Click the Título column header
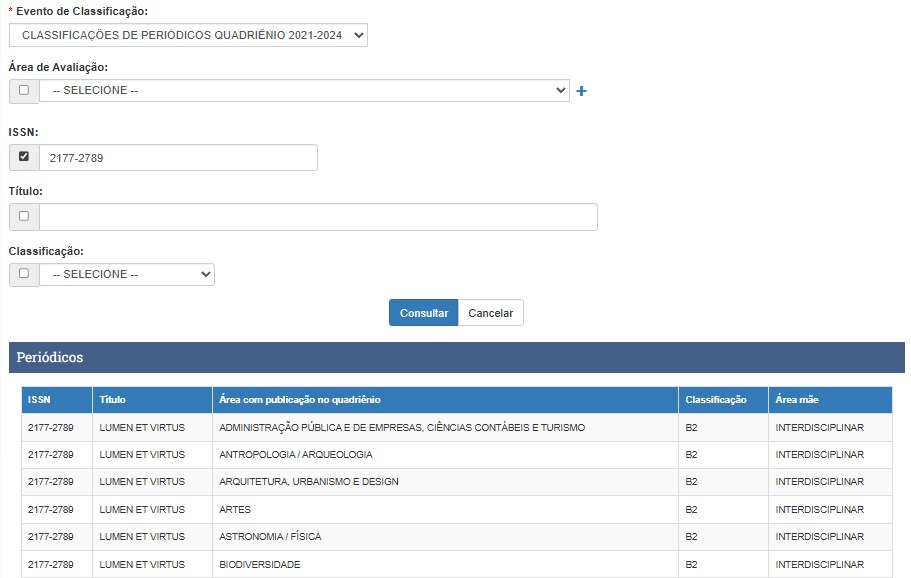Viewport: 911px width, 578px height. click(113, 400)
